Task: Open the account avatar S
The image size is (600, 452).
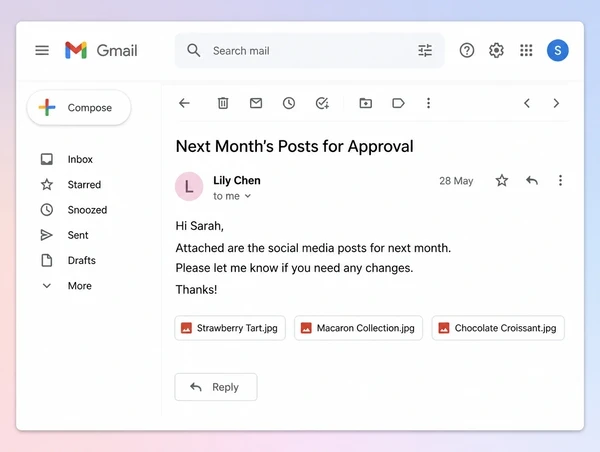Action: coord(558,51)
